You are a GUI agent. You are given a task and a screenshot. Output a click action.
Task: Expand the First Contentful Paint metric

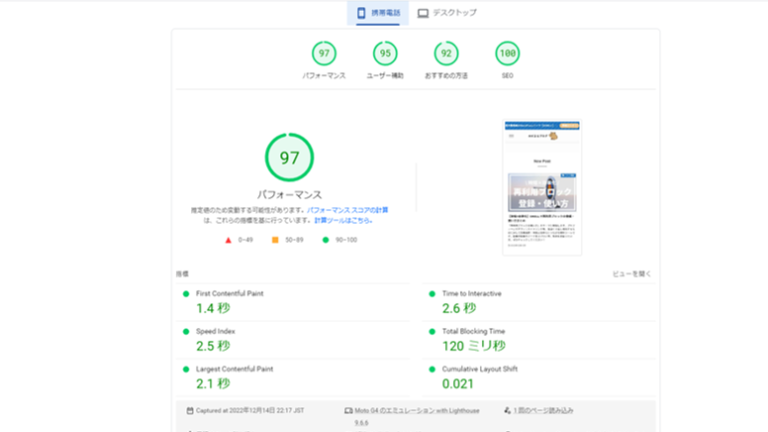[x=230, y=294]
